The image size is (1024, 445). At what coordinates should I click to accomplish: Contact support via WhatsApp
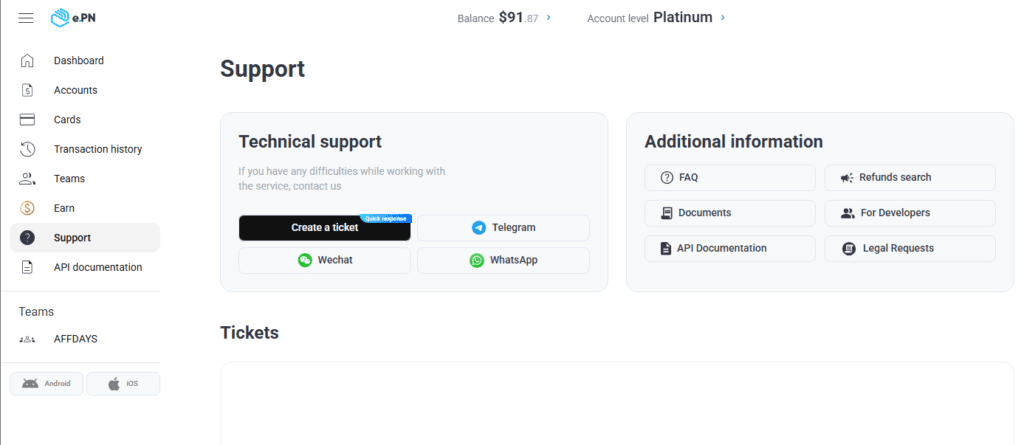click(x=503, y=261)
